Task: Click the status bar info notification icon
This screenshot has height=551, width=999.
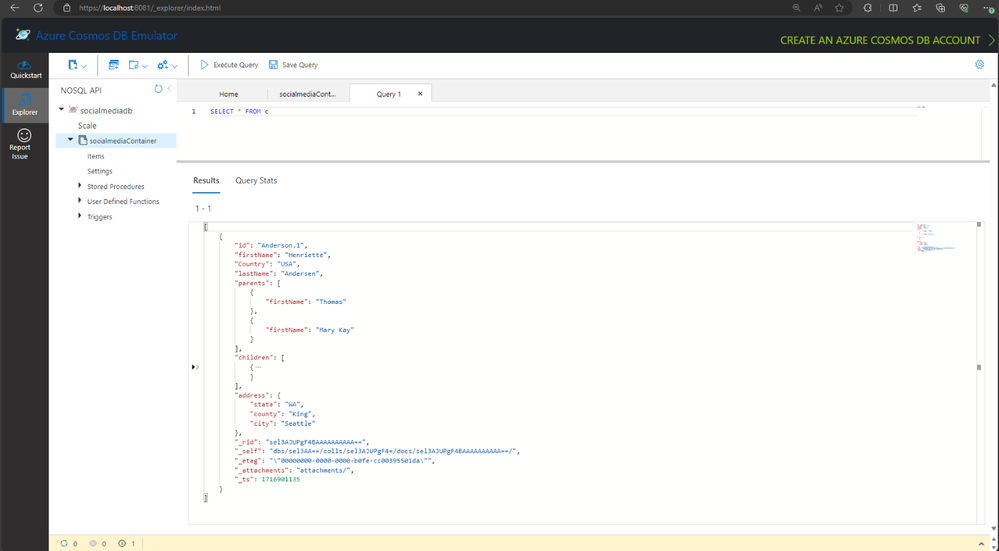Action: [122, 543]
